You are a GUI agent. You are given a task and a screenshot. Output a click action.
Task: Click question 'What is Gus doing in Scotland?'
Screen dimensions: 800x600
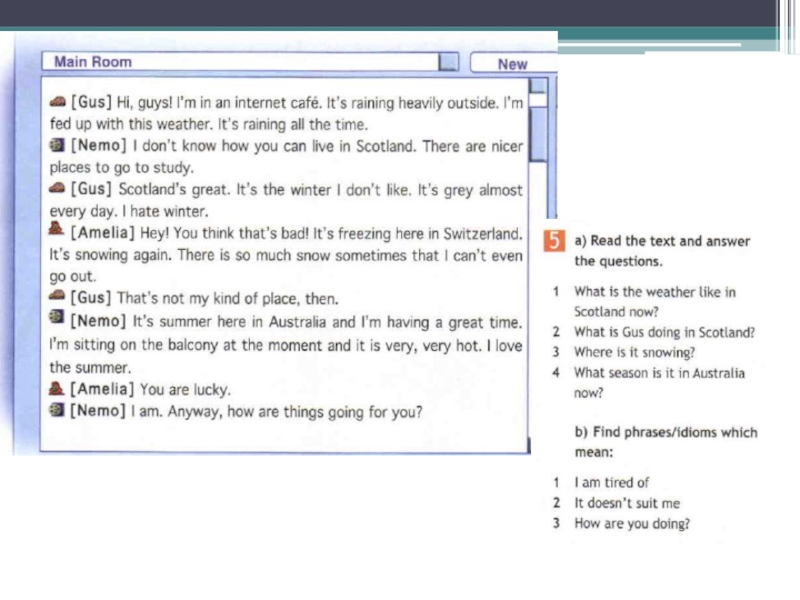tap(664, 332)
